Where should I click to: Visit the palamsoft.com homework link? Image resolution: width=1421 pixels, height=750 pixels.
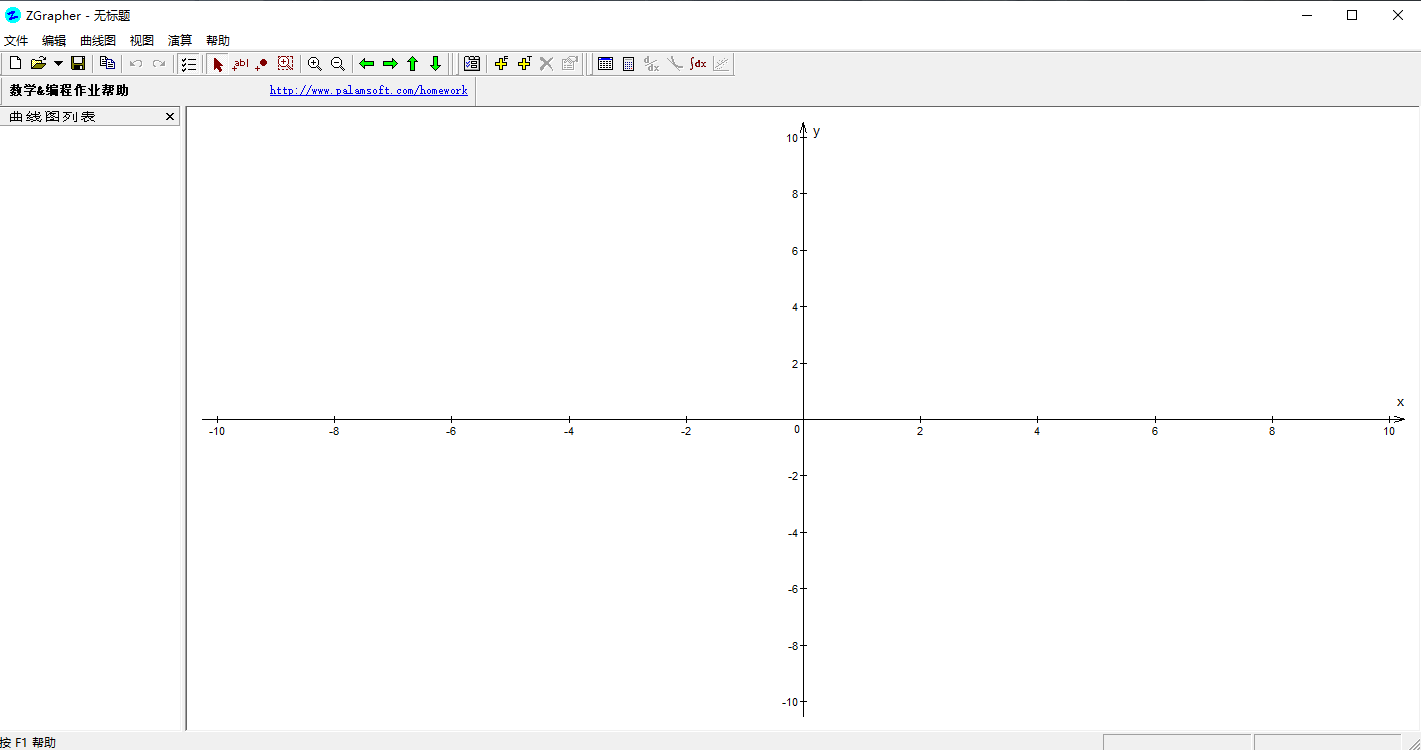tap(368, 90)
